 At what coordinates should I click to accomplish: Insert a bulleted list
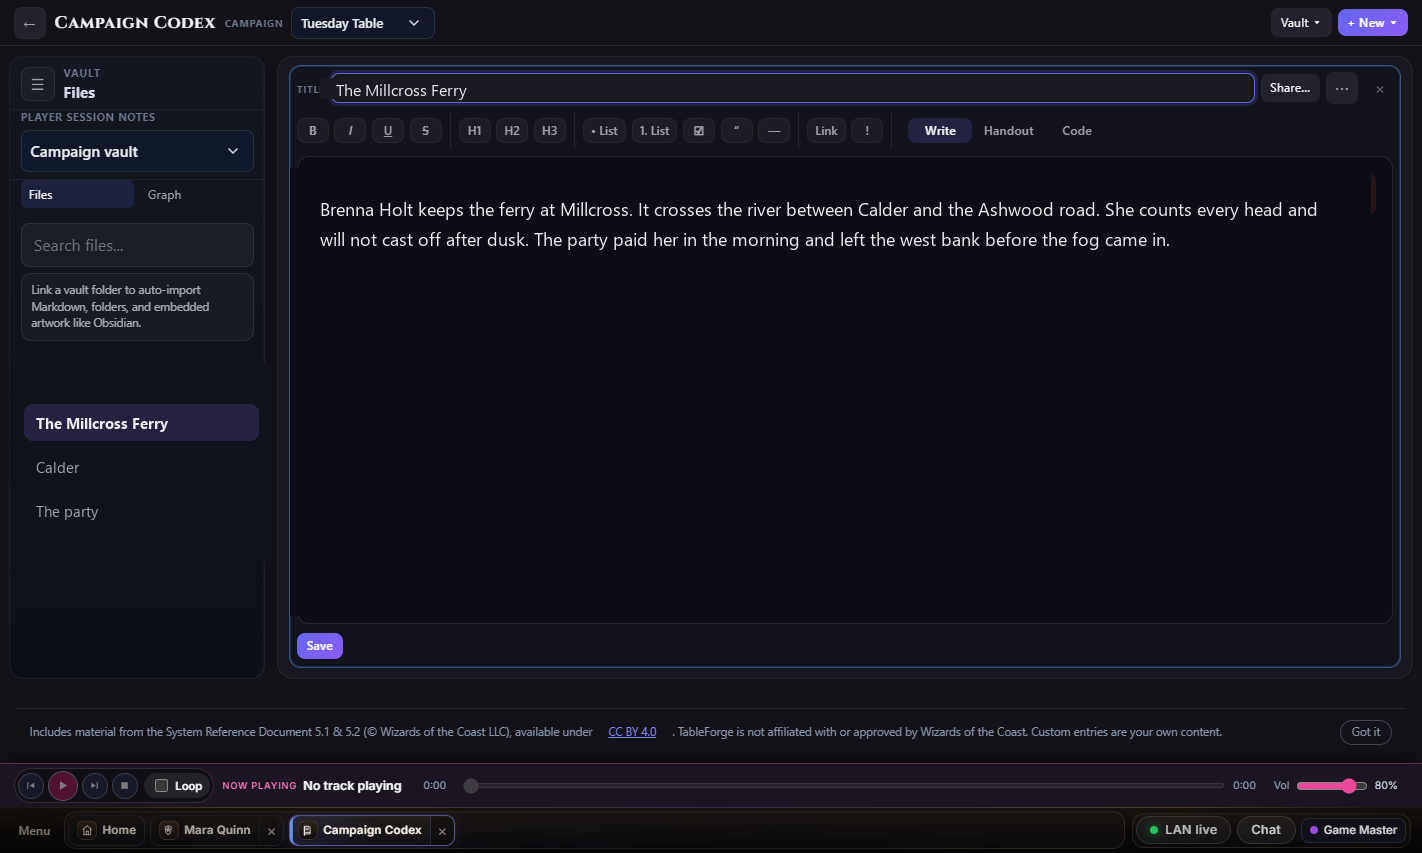604,131
